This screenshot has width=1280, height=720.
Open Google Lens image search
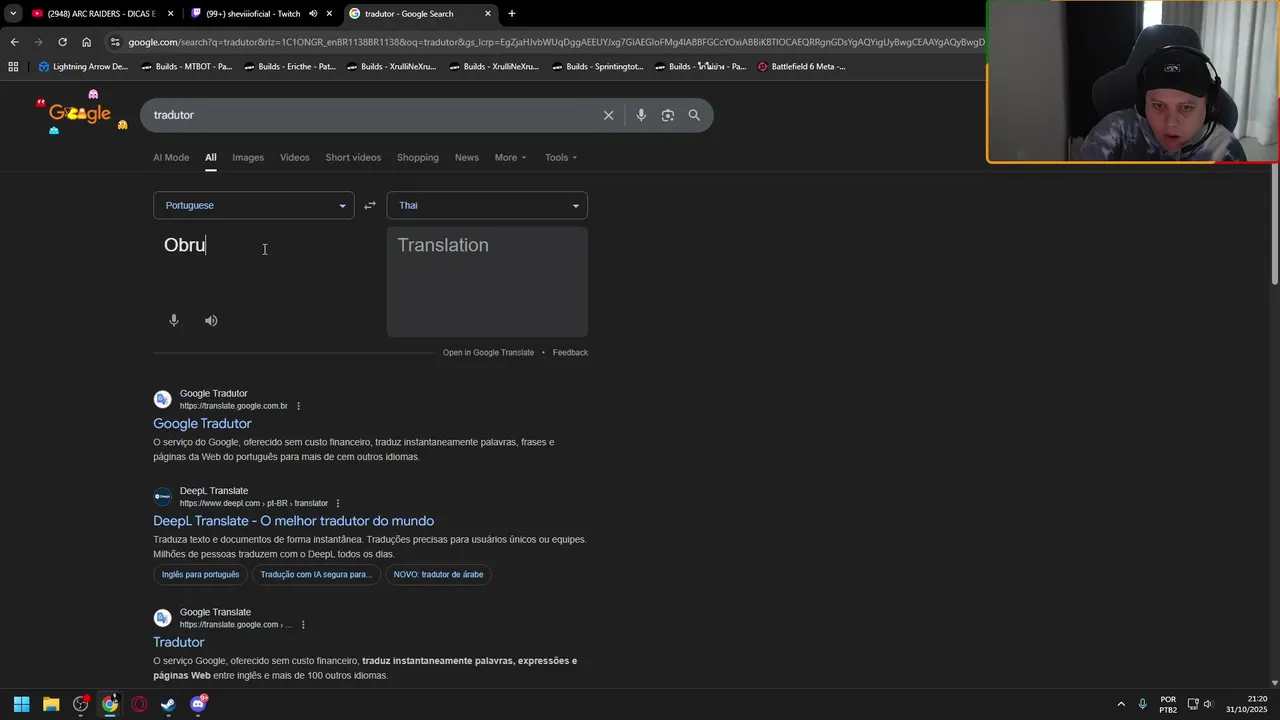tap(668, 115)
